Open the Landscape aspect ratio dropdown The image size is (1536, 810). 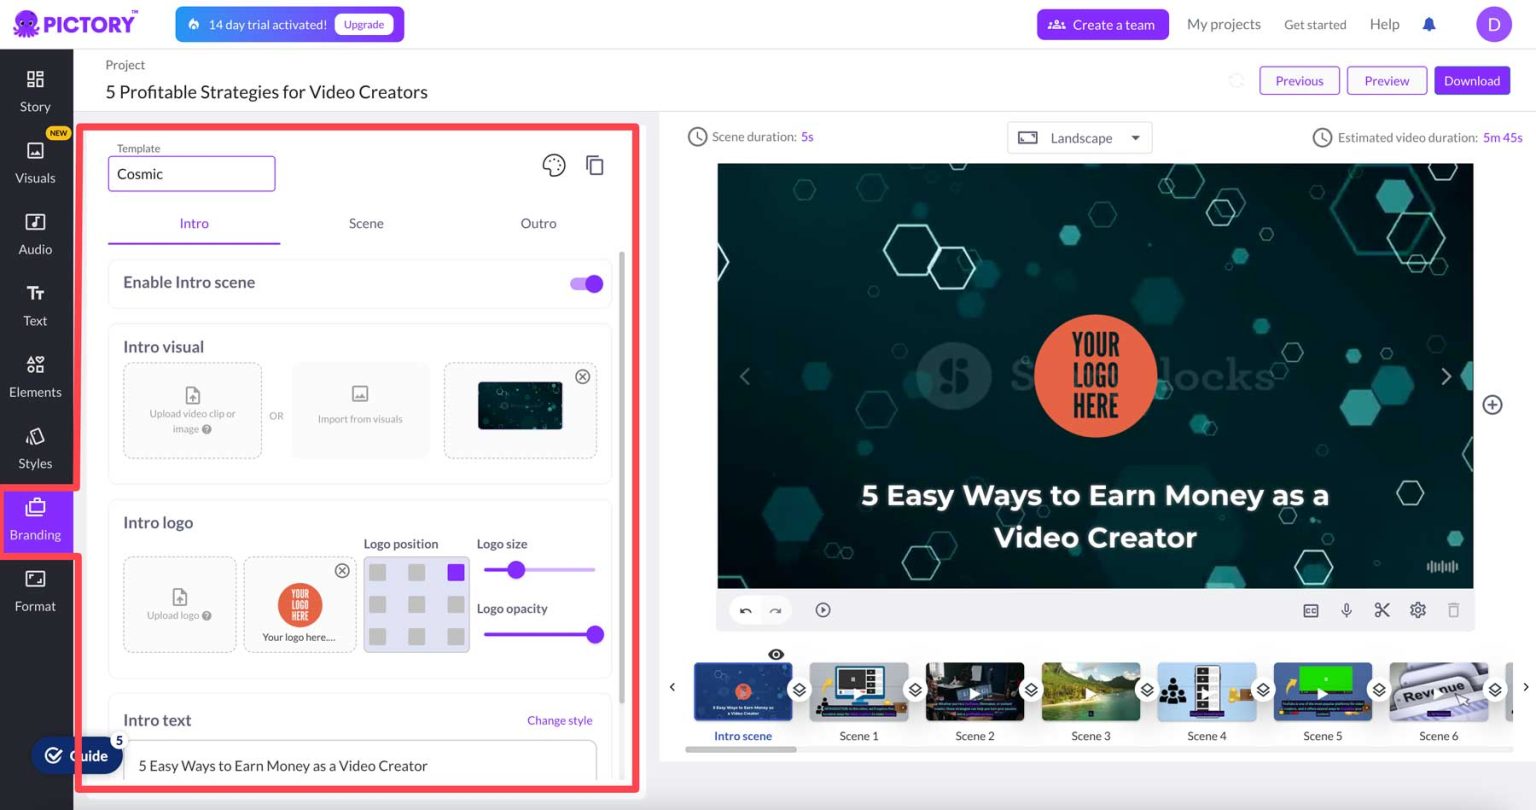1080,138
